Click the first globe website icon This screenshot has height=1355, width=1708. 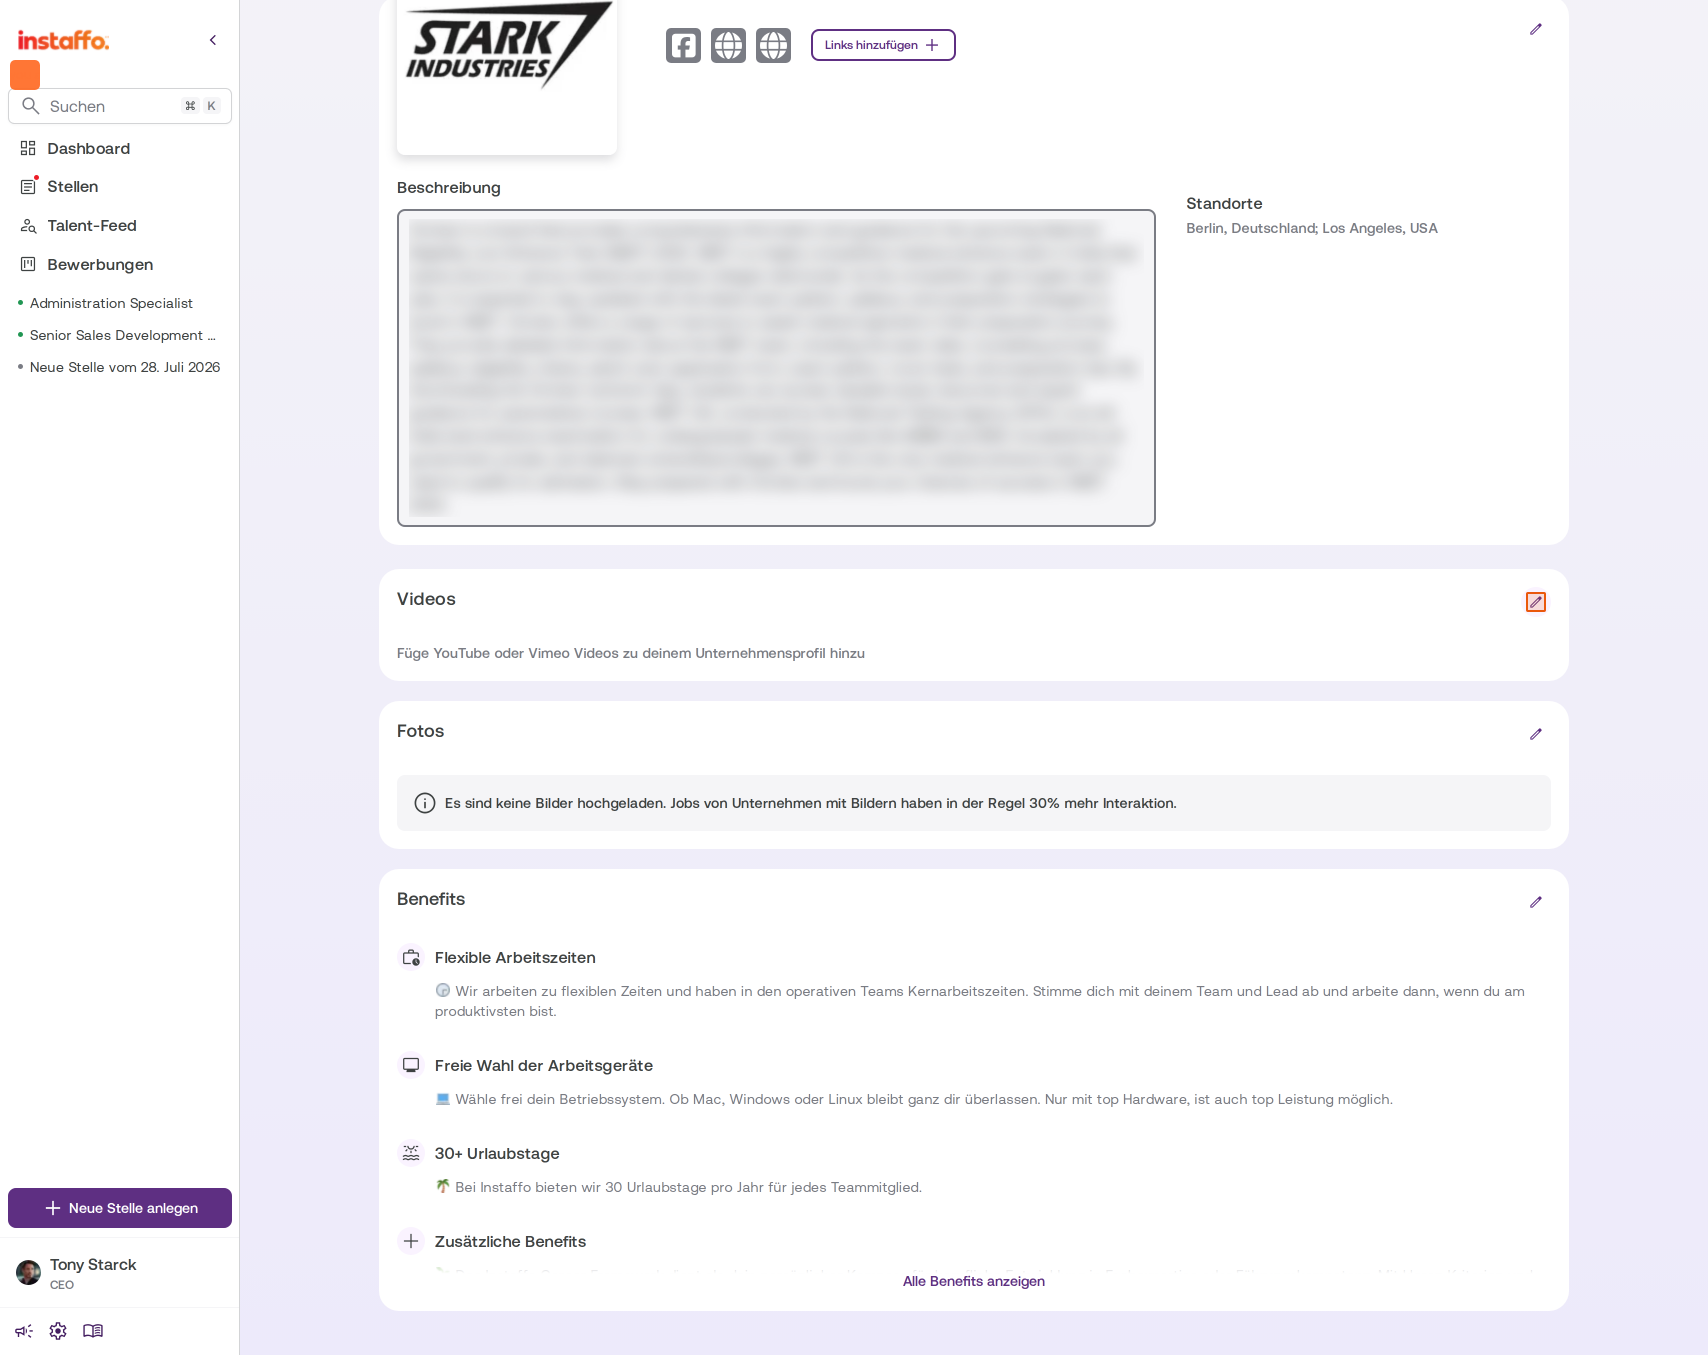(x=728, y=45)
